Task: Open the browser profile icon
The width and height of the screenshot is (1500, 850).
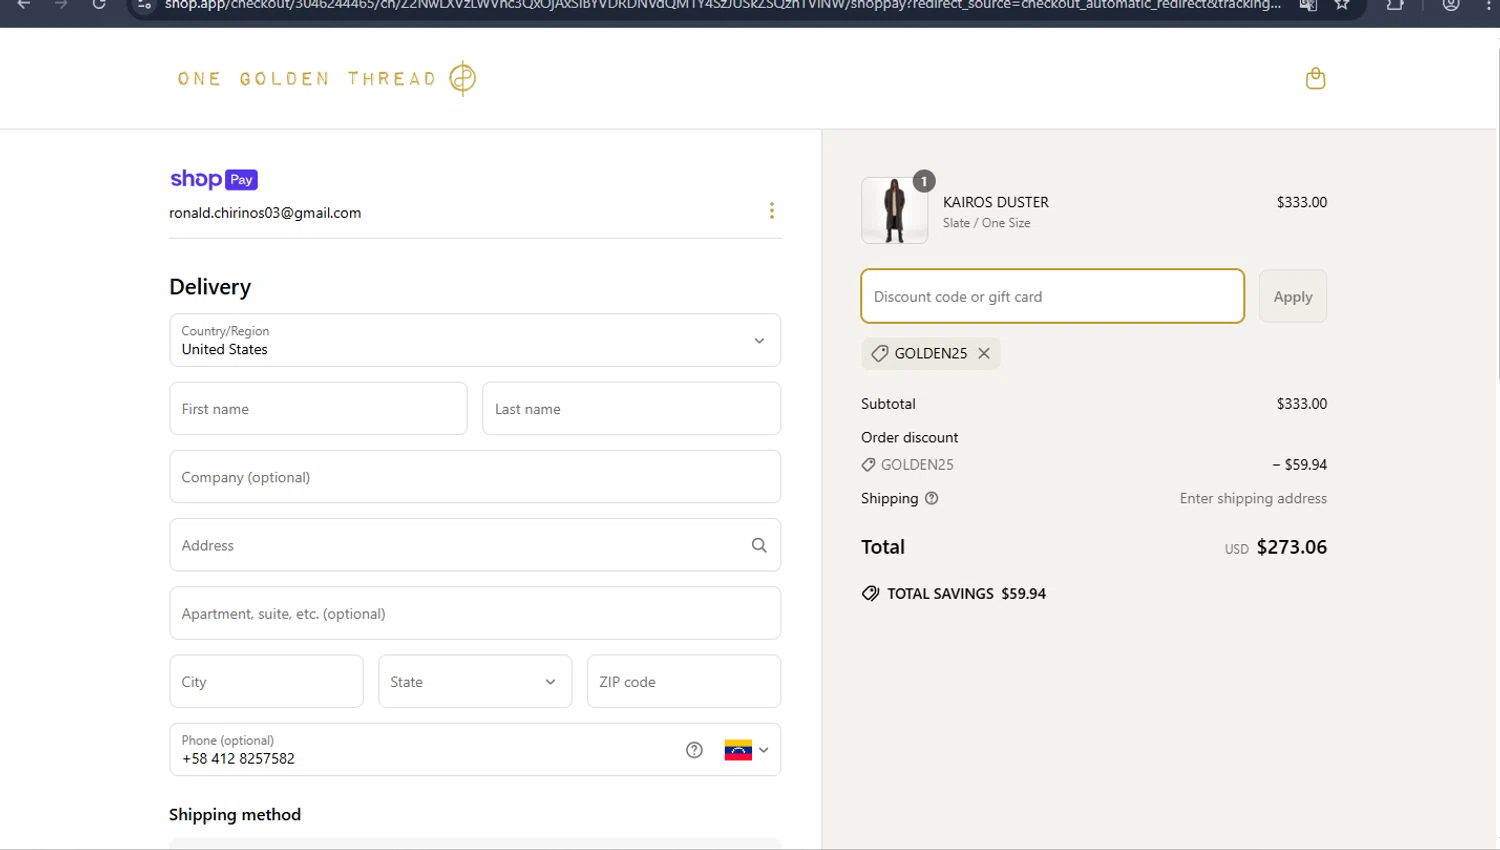Action: (x=1451, y=5)
